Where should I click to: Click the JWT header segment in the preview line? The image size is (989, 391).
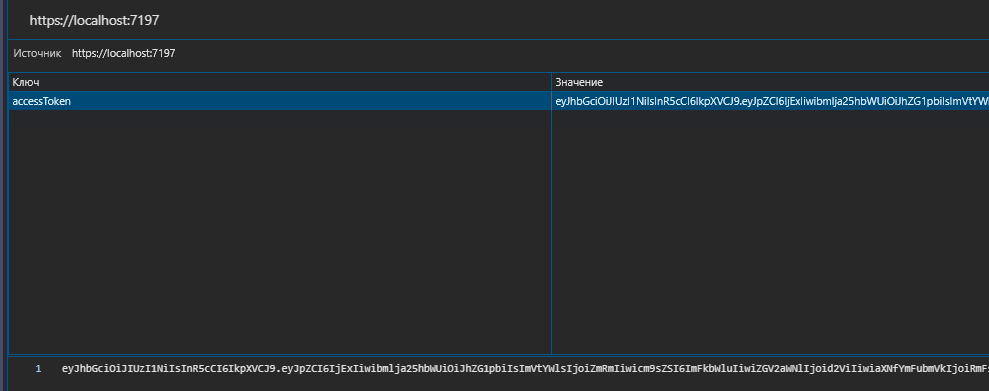pyautogui.click(x=169, y=369)
